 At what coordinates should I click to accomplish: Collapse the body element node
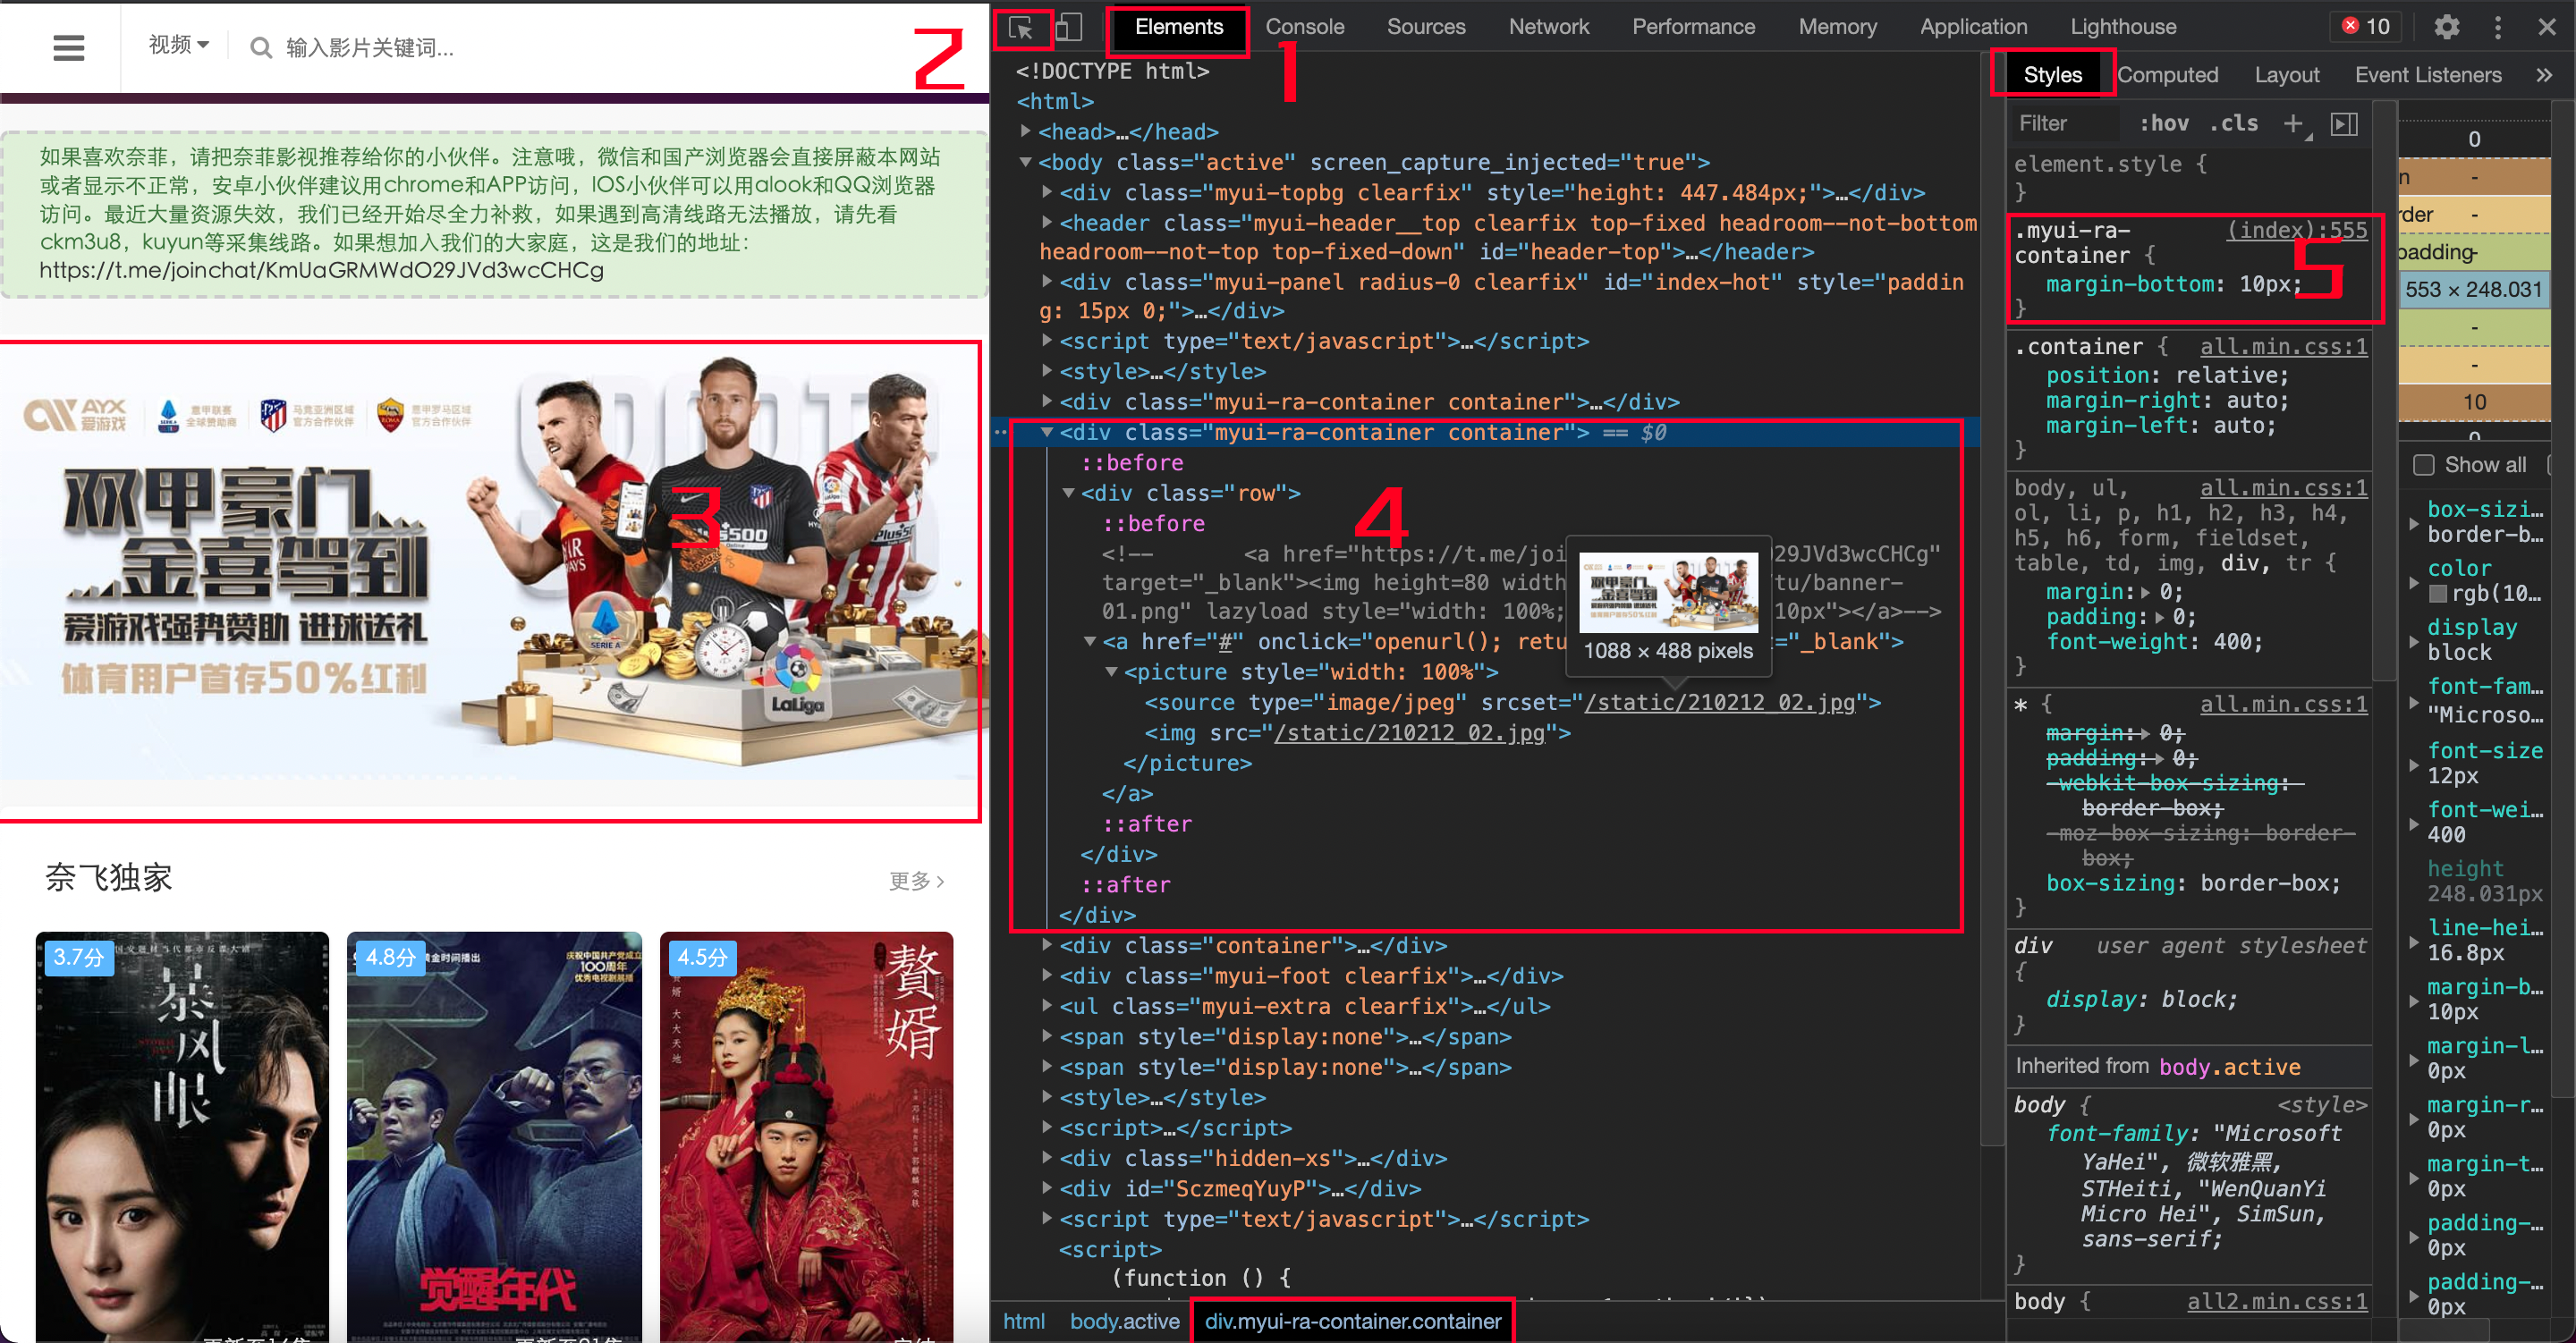(x=1025, y=162)
